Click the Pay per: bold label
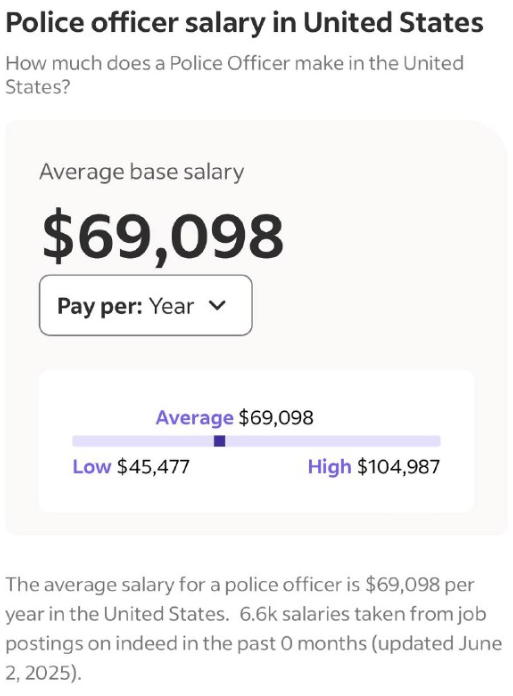 coord(100,306)
